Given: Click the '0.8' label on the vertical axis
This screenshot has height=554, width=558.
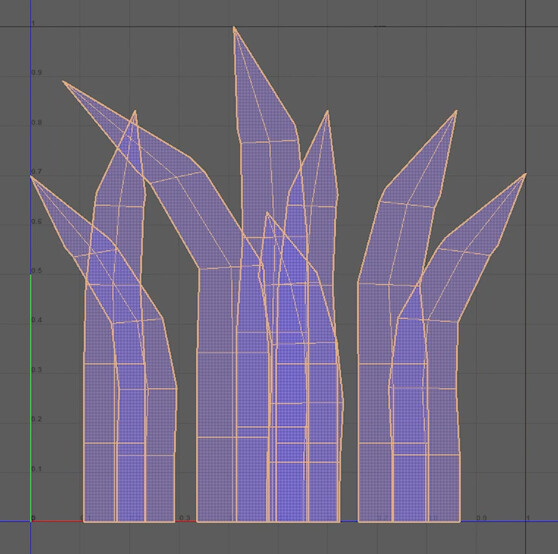Looking at the screenshot, I should pyautogui.click(x=37, y=123).
